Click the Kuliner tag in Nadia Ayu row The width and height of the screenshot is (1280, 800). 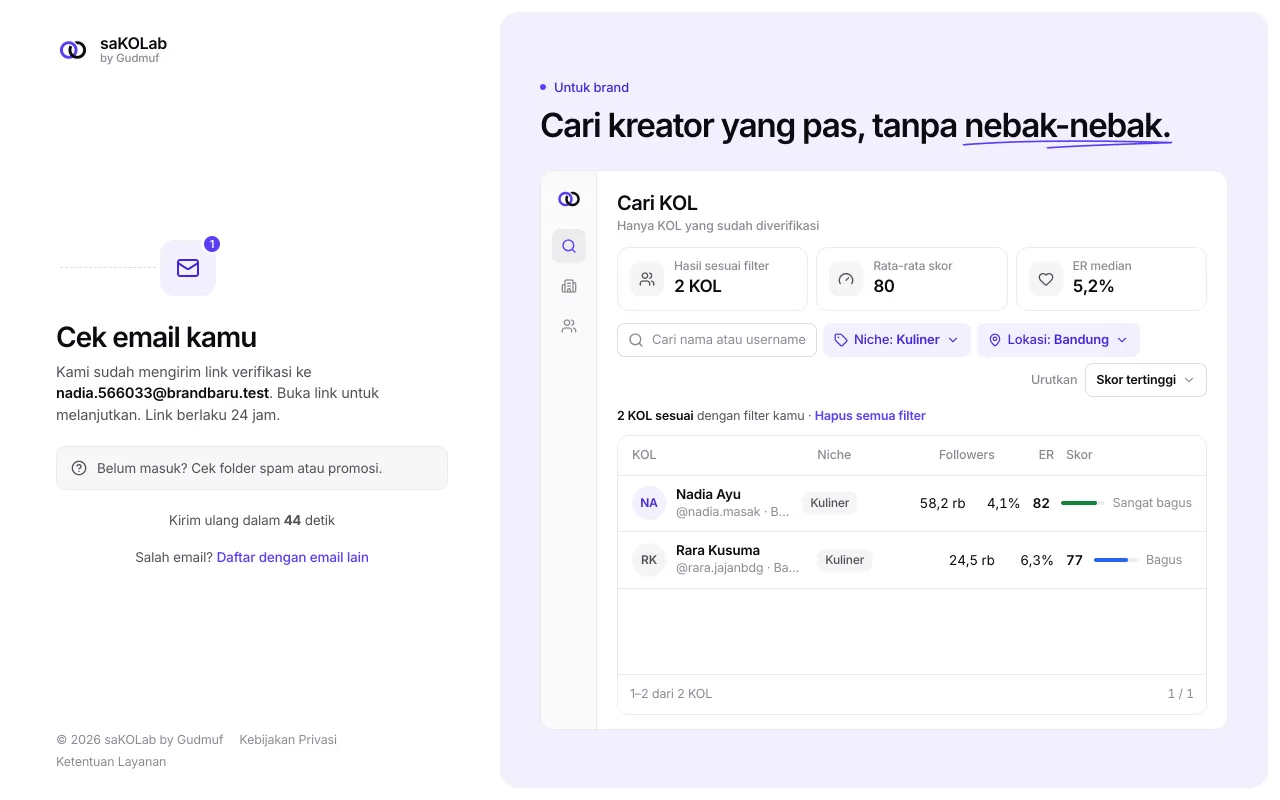point(830,503)
